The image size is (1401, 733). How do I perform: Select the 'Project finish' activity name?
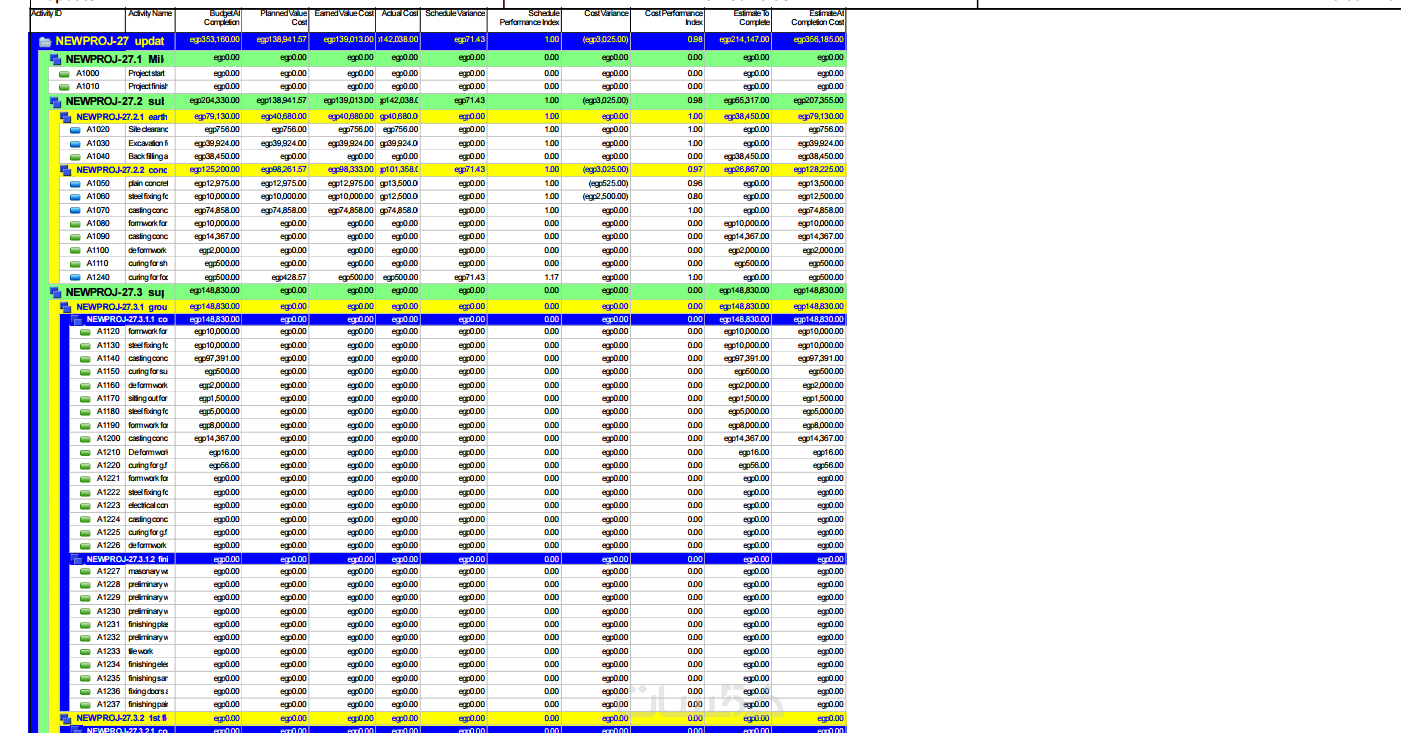click(148, 87)
